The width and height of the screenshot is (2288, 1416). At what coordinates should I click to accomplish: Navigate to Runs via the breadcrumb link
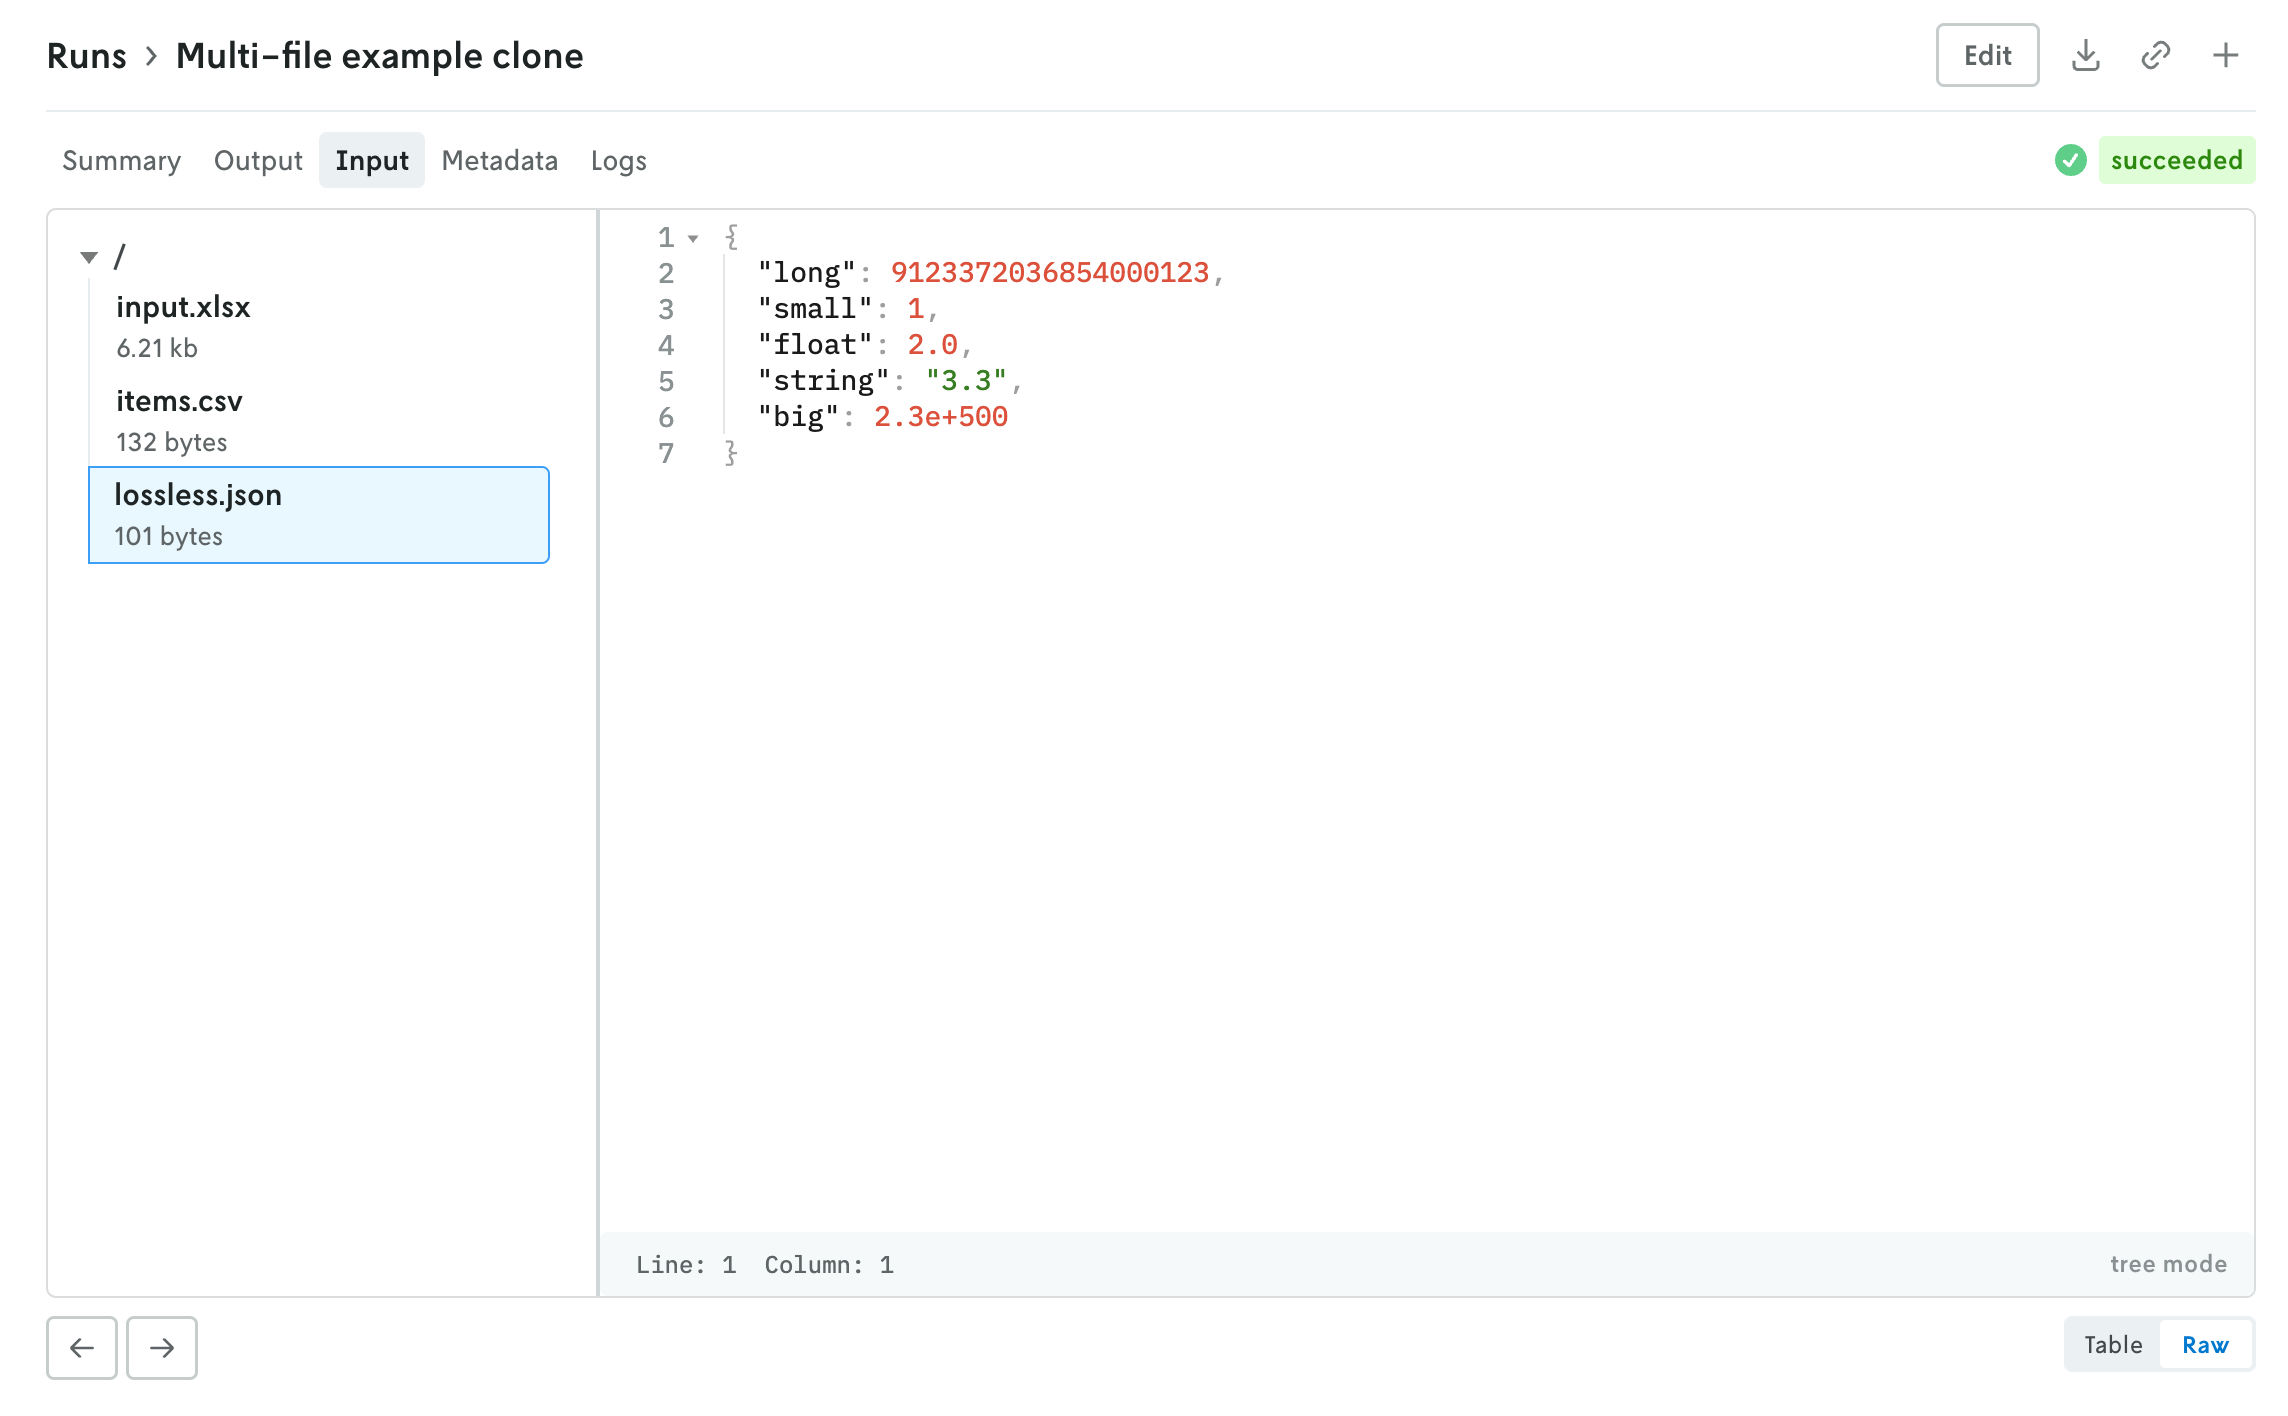(x=87, y=55)
